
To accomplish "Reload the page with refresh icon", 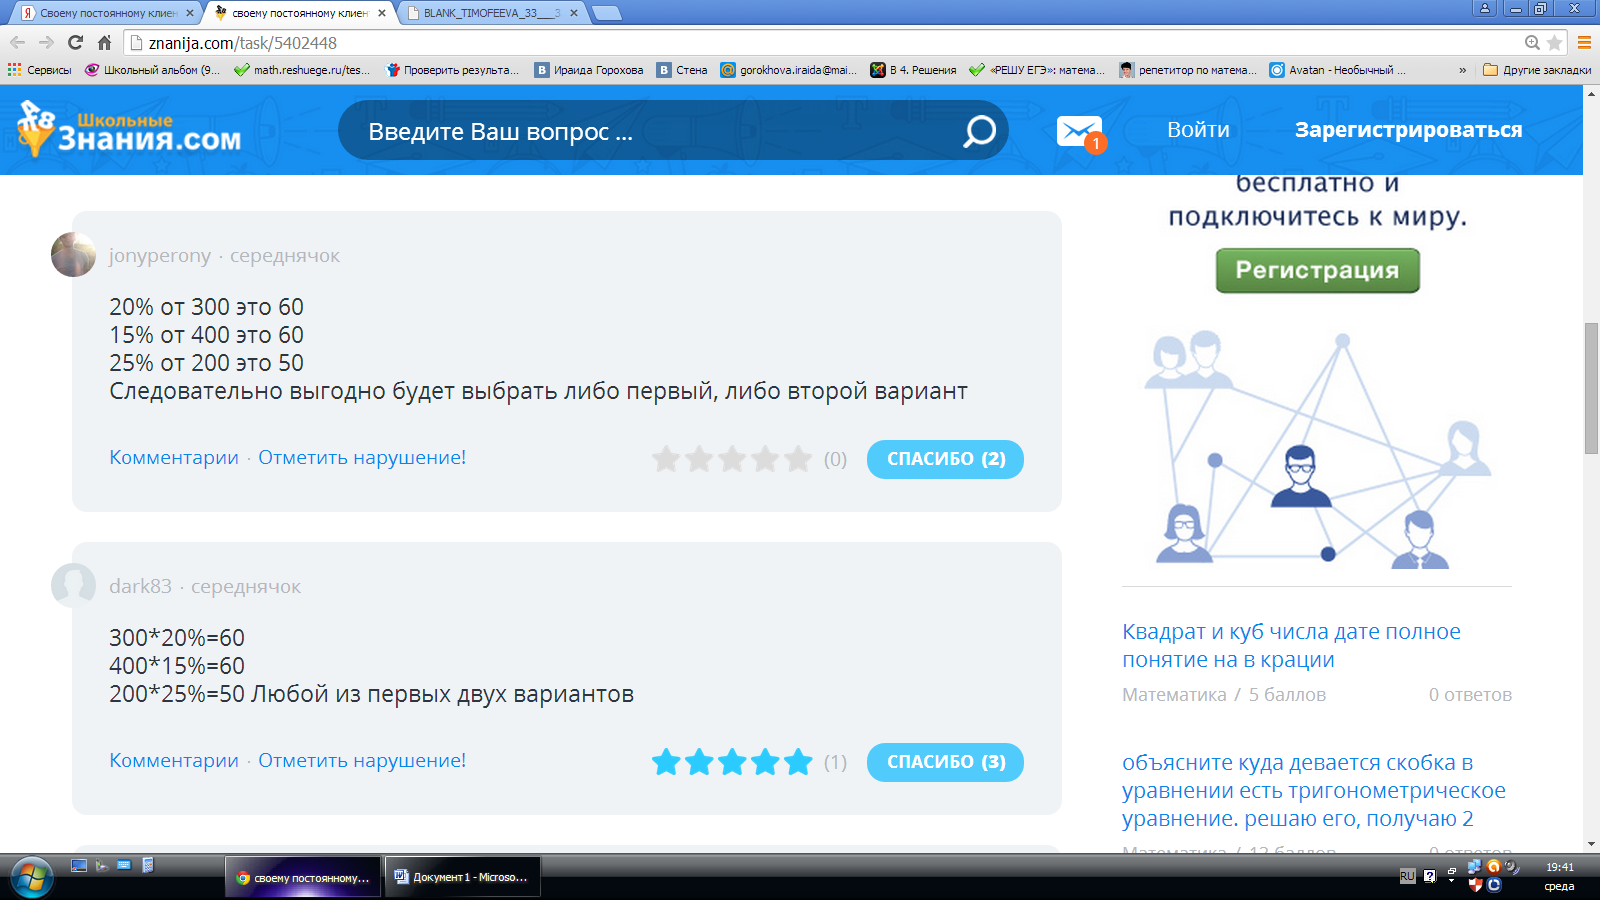I will (75, 42).
